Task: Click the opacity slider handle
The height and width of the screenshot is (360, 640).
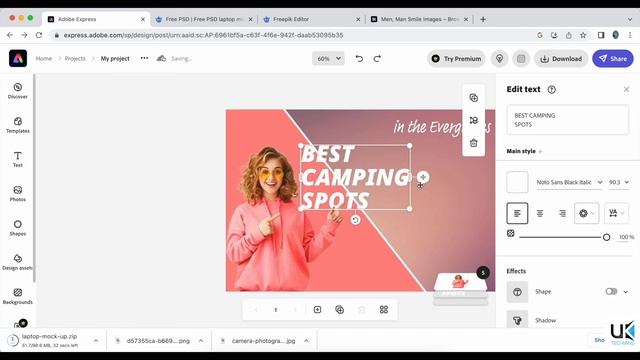Action: coord(606,237)
